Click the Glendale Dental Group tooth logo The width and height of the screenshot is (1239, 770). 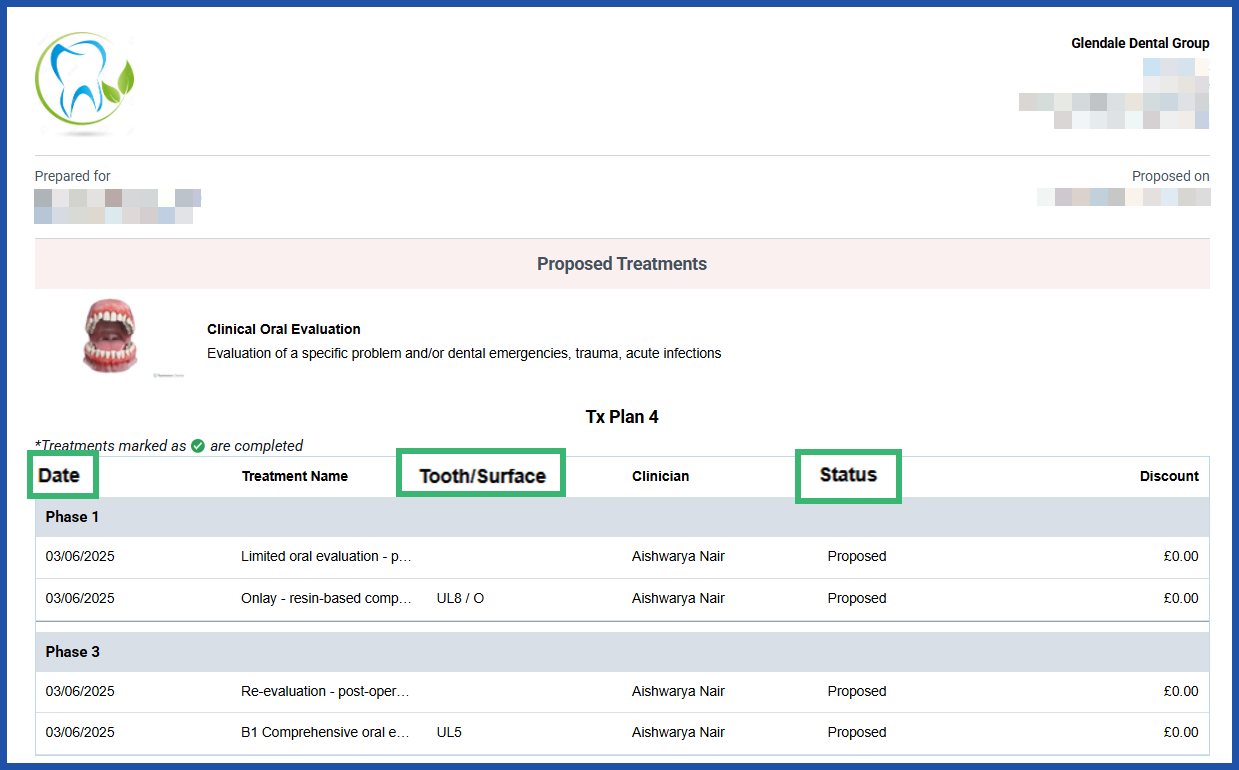point(84,83)
